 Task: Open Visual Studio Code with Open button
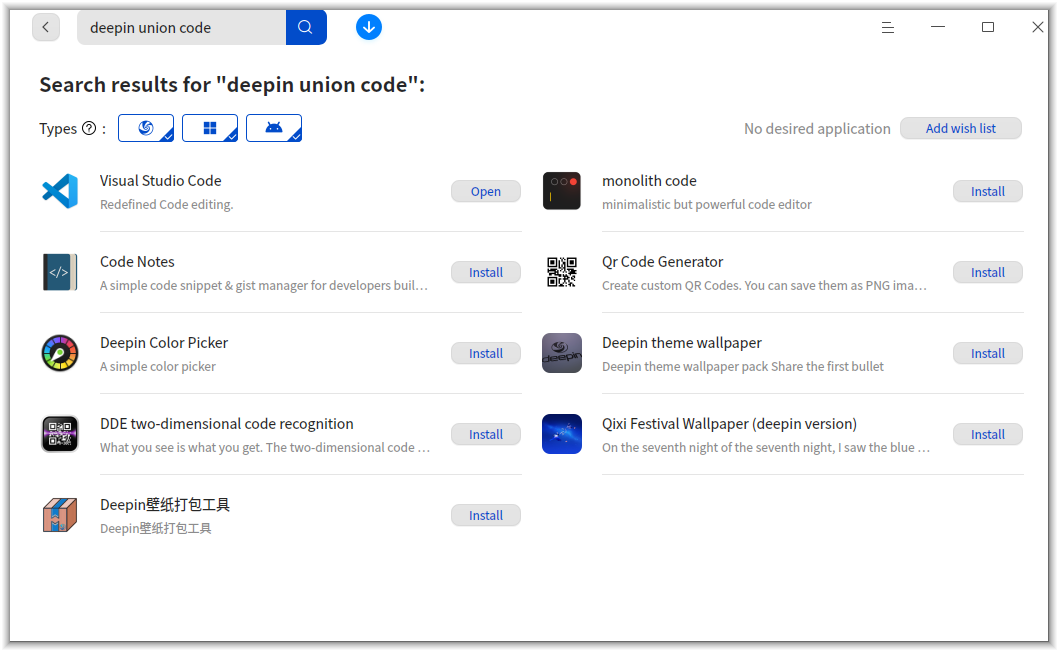[486, 192]
